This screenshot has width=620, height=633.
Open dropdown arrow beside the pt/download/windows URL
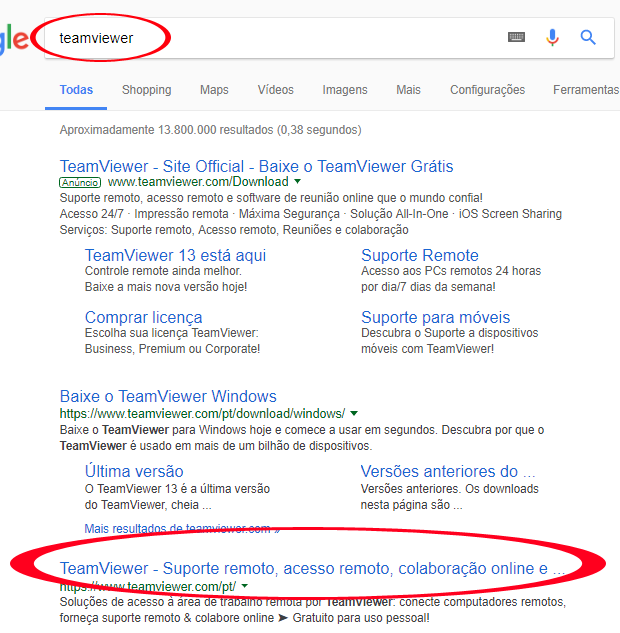354,413
